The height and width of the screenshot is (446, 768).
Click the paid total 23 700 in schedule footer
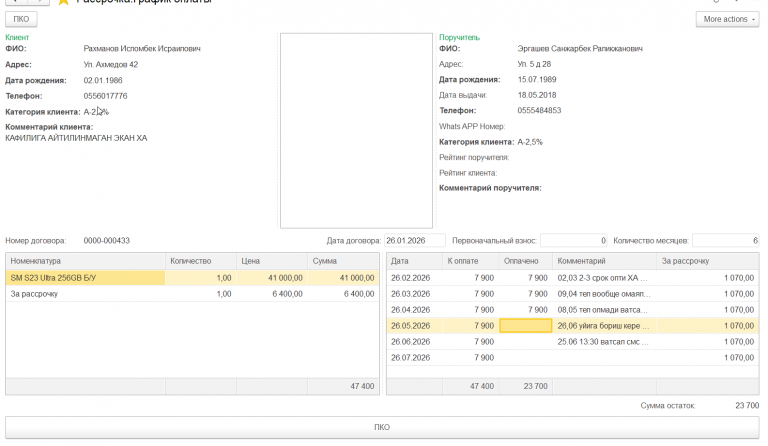(535, 386)
